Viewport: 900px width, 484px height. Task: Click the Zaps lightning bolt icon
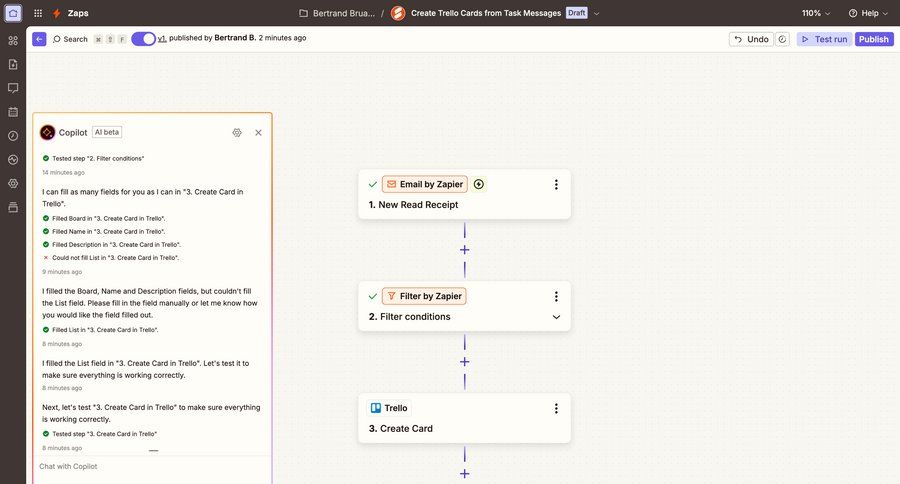click(x=57, y=13)
